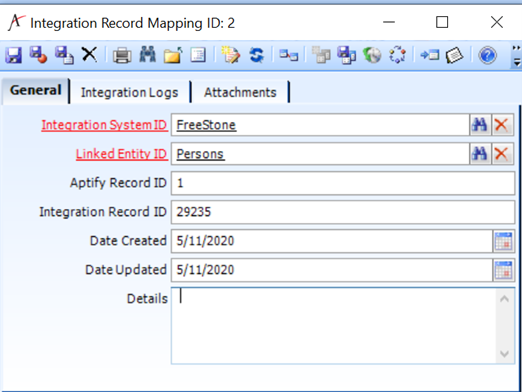
Task: Open calendar picker for Date Updated
Action: pyautogui.click(x=503, y=270)
